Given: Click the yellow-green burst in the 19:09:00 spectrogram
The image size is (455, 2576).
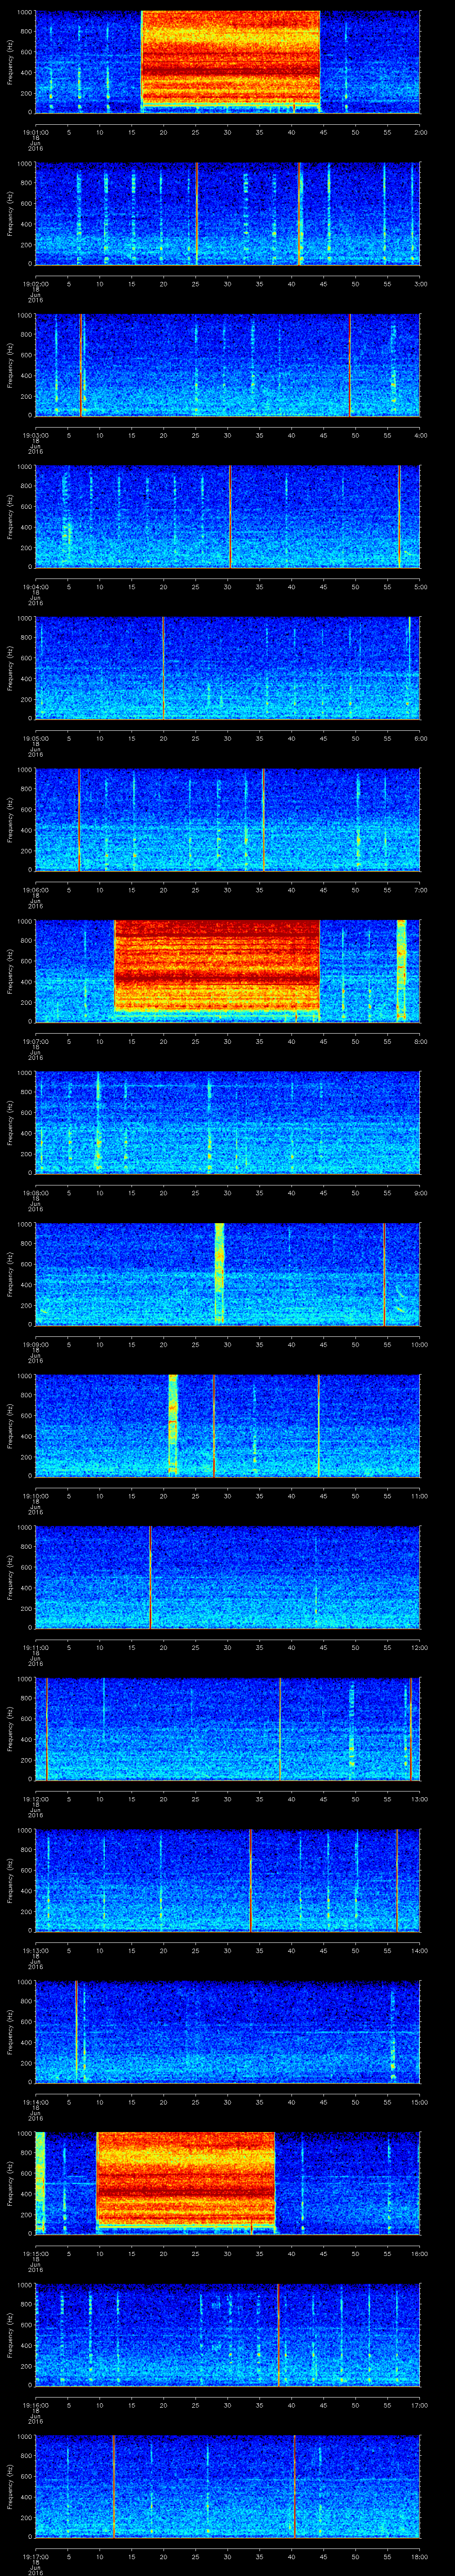Looking at the screenshot, I should pyautogui.click(x=219, y=1274).
